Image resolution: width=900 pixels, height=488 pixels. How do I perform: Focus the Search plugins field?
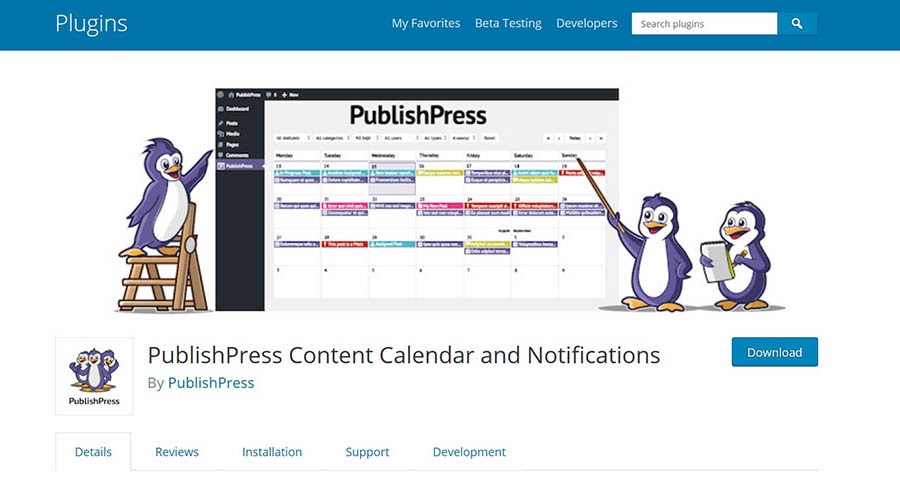click(704, 24)
